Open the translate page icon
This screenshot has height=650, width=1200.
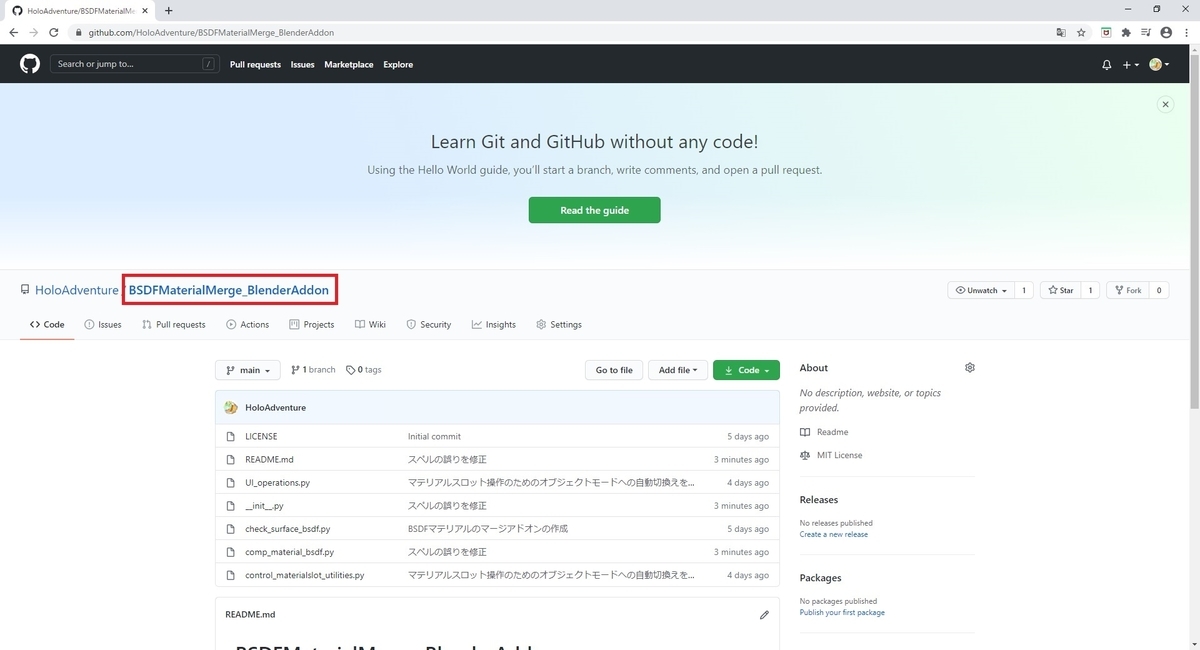(x=1061, y=32)
